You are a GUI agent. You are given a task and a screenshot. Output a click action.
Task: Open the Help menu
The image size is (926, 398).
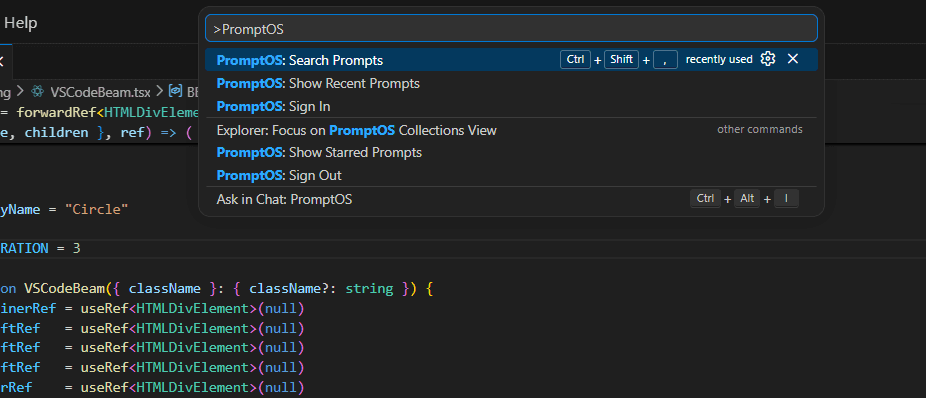tap(21, 23)
